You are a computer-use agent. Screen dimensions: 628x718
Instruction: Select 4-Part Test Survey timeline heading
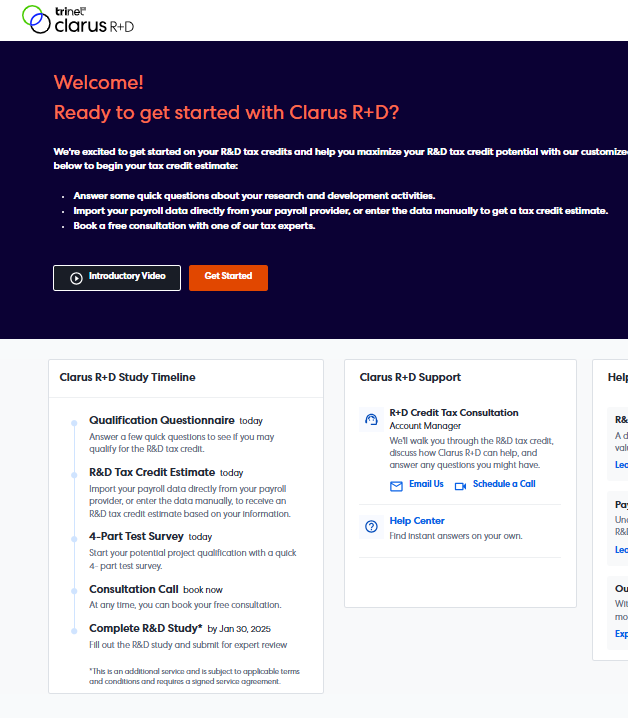coord(136,536)
